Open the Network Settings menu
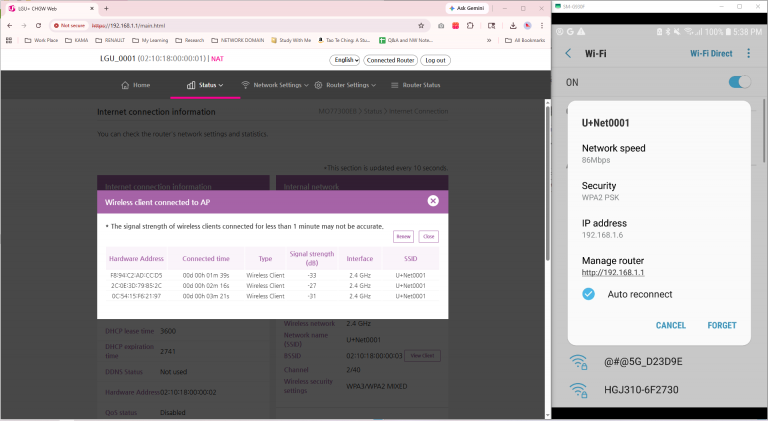 275,85
